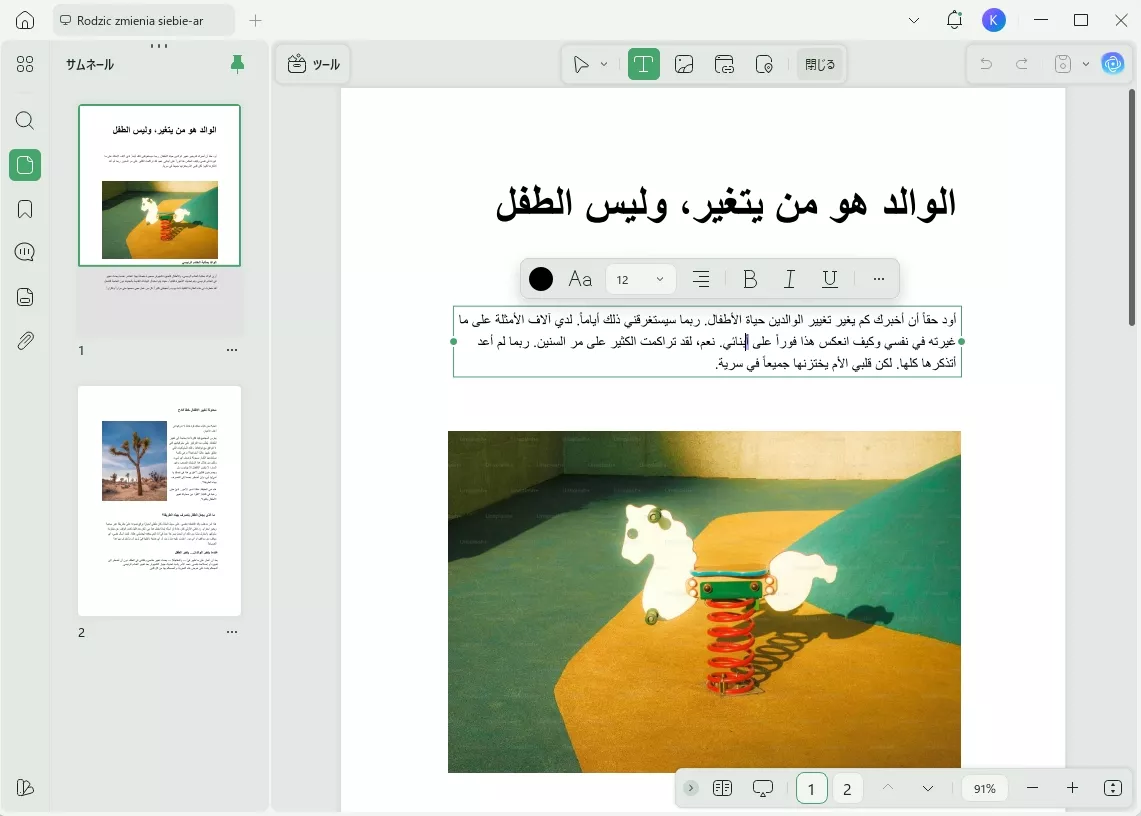Toggle the text edit tool
Screen dimensions: 1141x816
tap(643, 64)
